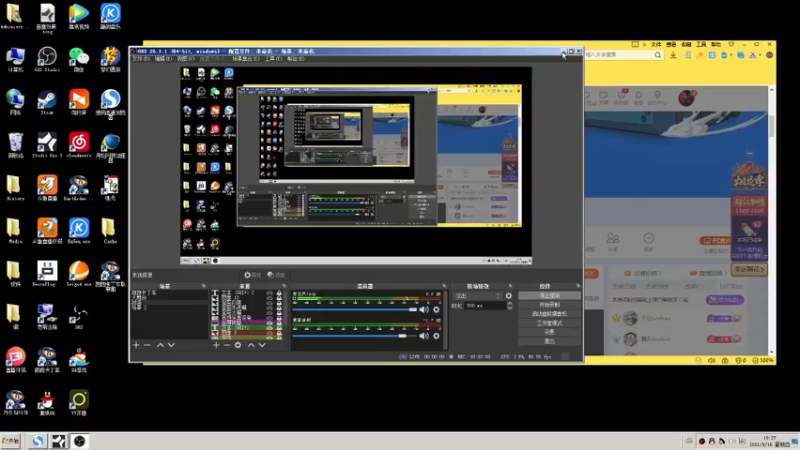800x450 pixels.
Task: Open the user avatar on the browser page
Action: coord(687,98)
